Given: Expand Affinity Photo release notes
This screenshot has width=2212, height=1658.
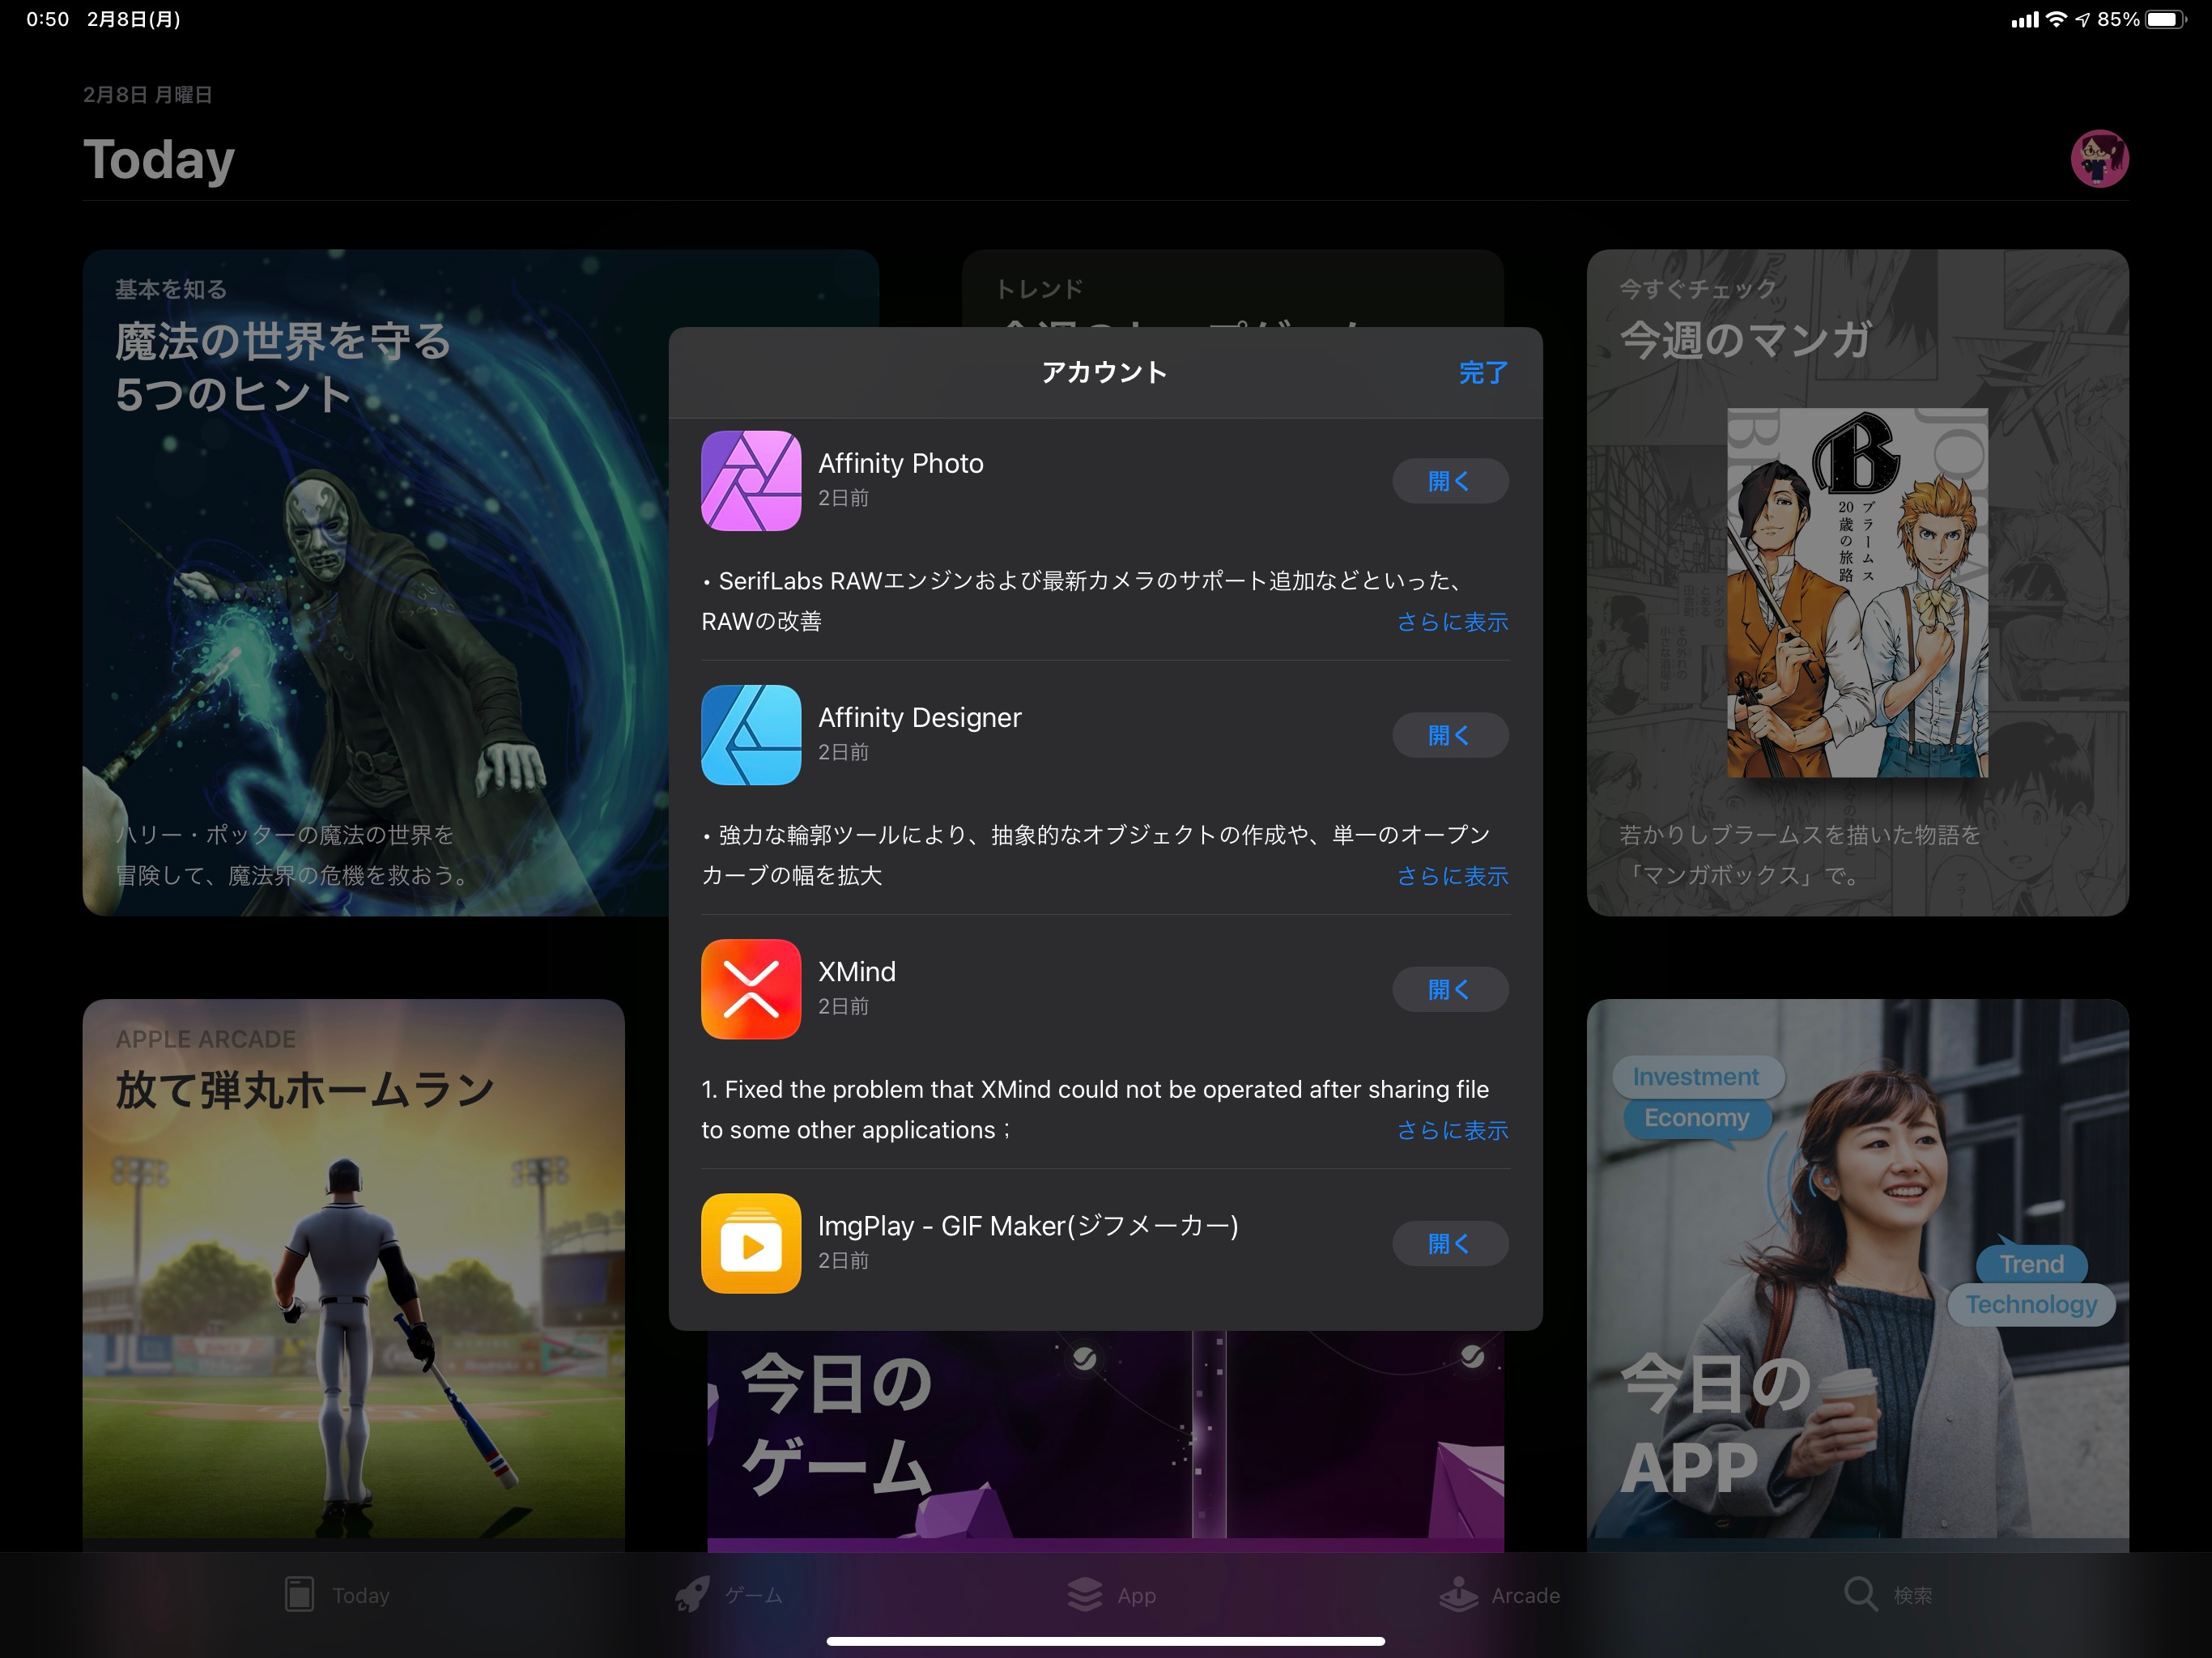Looking at the screenshot, I should tap(1451, 622).
